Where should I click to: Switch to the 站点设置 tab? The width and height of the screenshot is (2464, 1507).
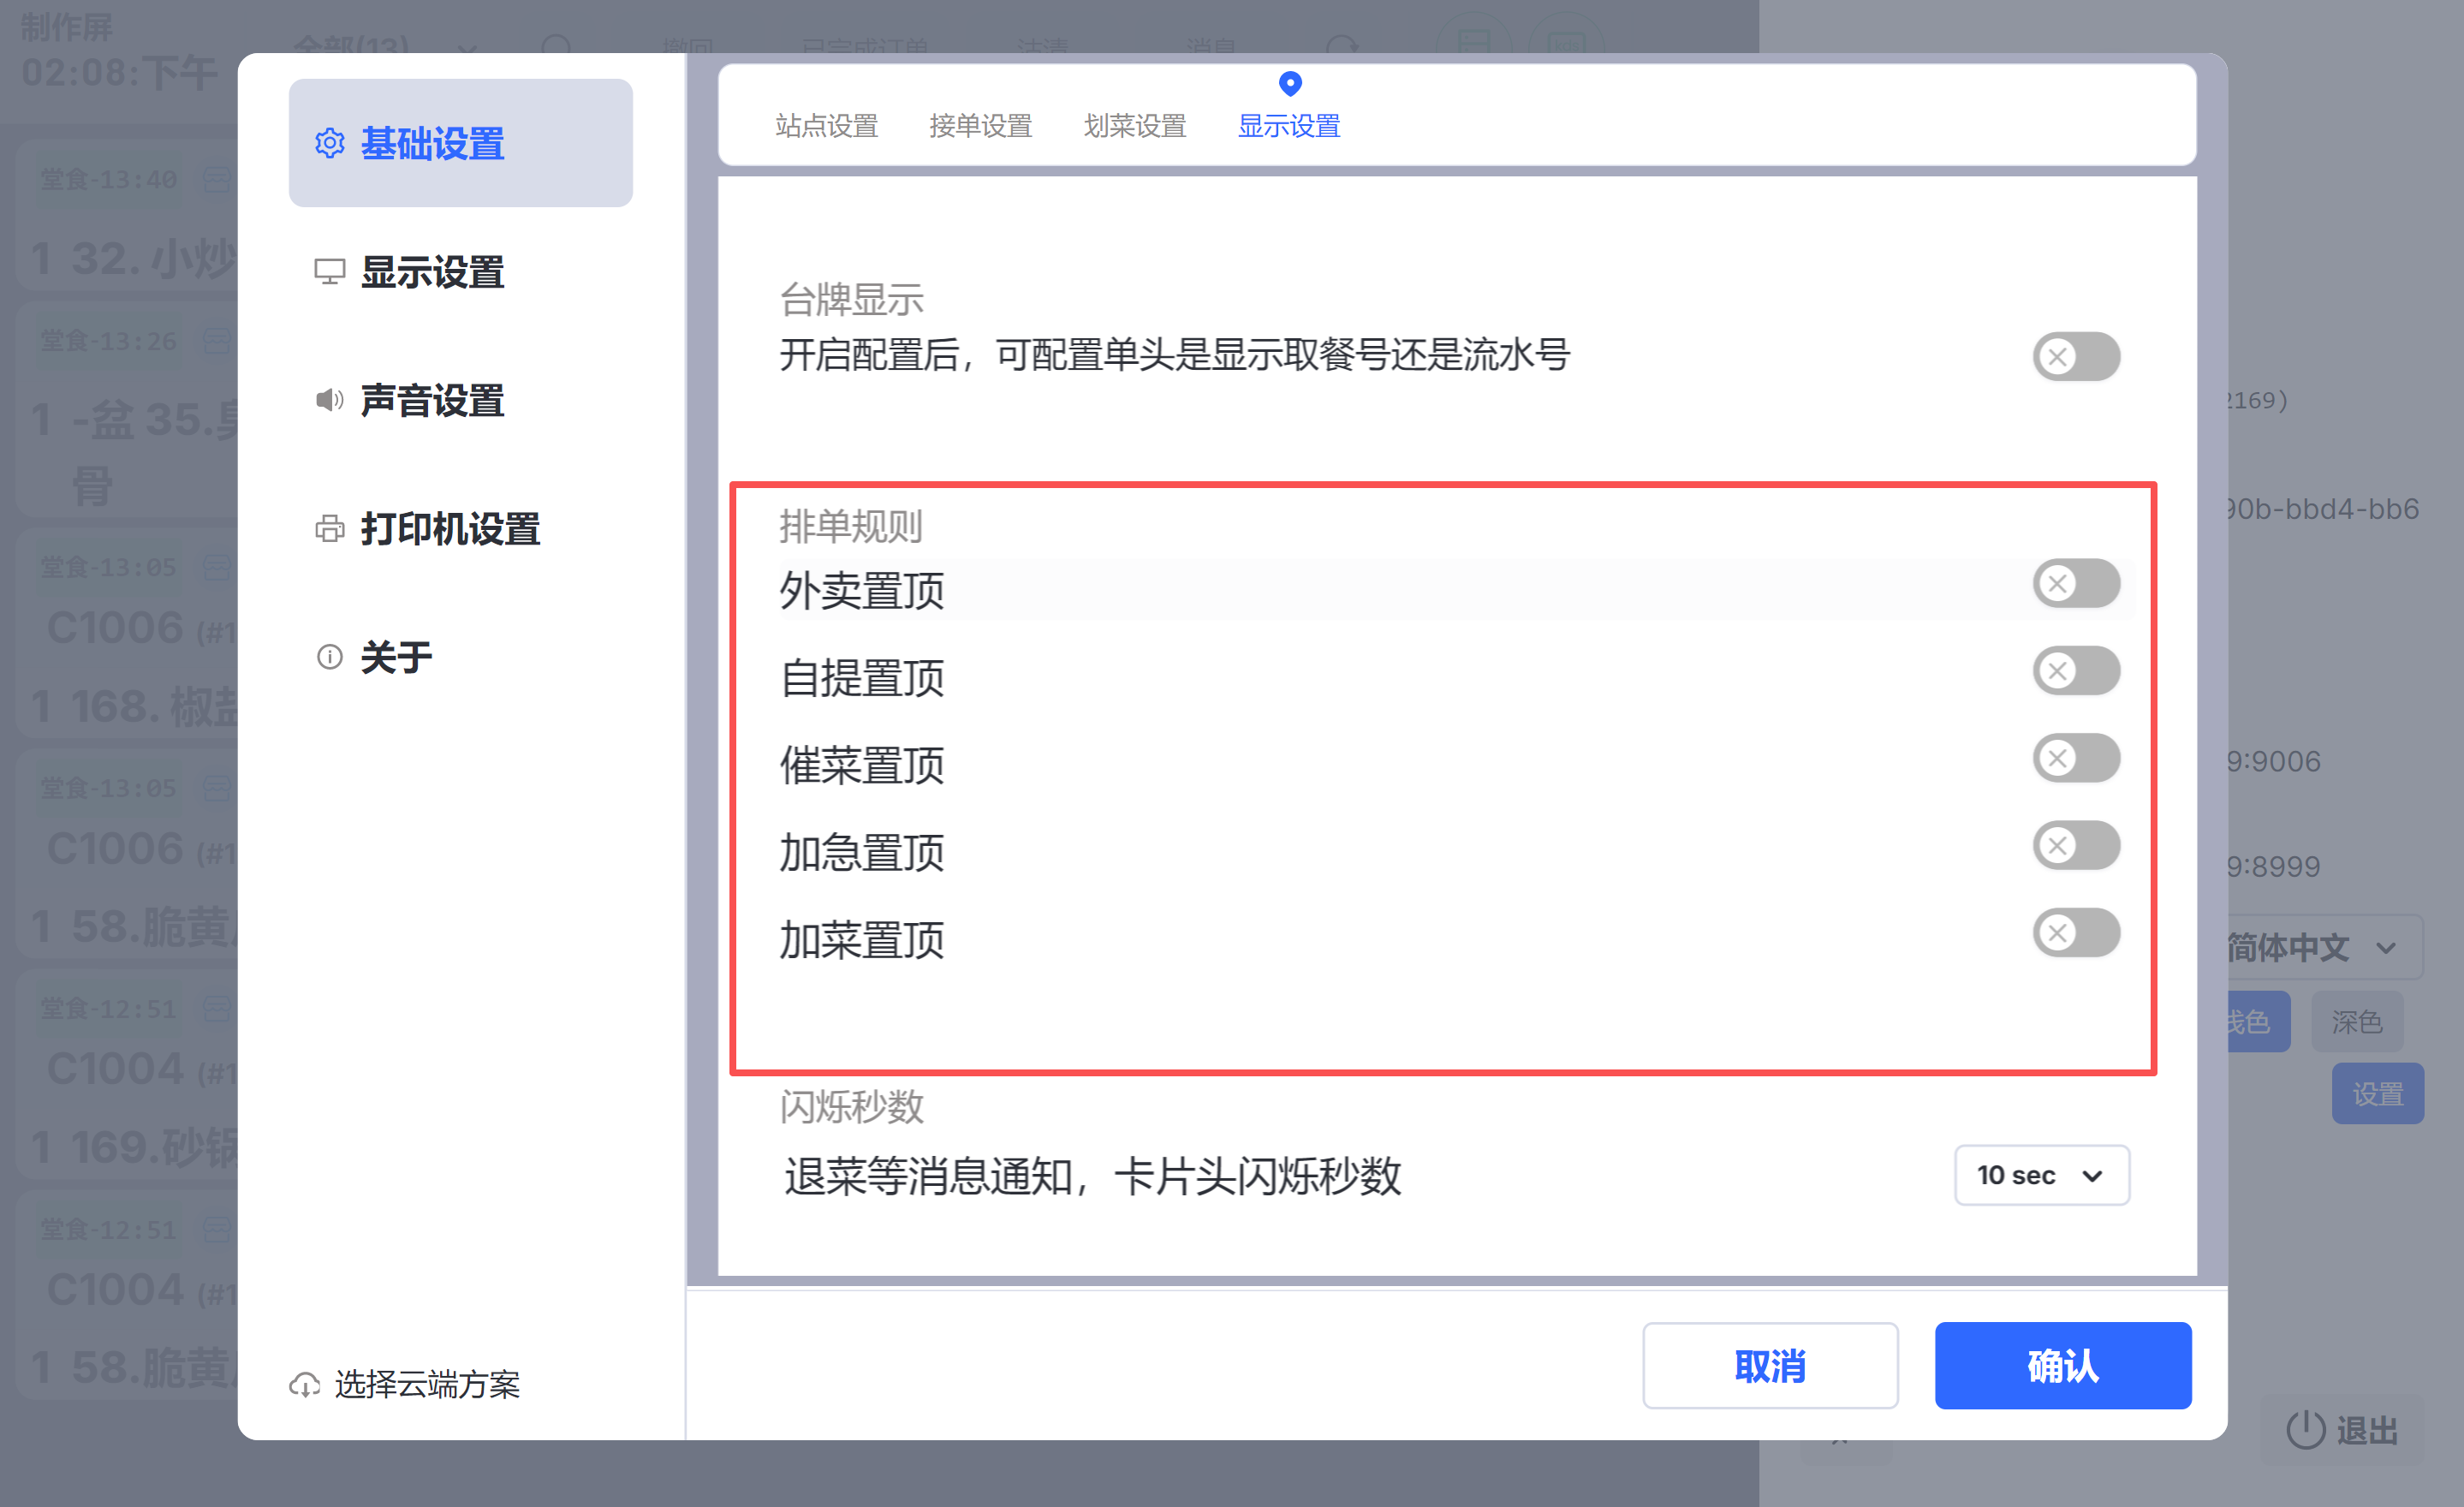(826, 126)
